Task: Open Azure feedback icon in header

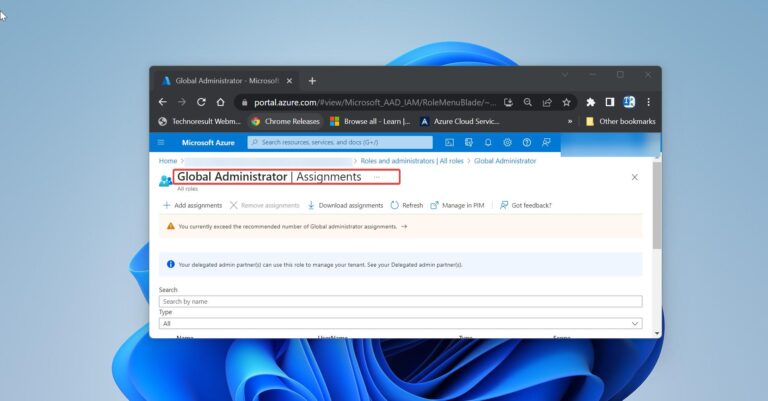Action: 546,142
